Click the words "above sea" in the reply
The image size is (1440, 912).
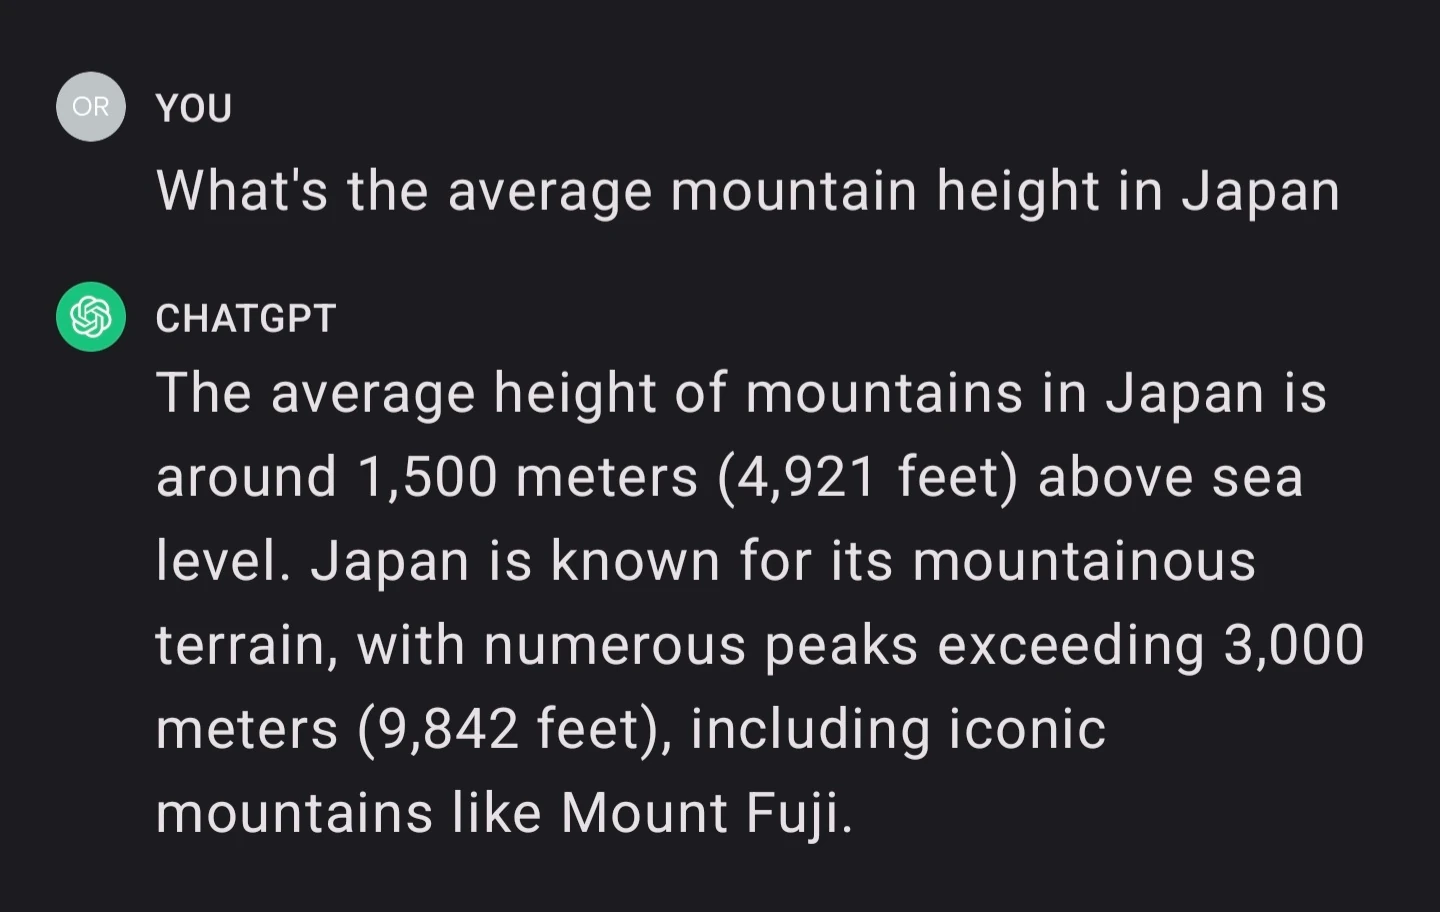point(1170,476)
